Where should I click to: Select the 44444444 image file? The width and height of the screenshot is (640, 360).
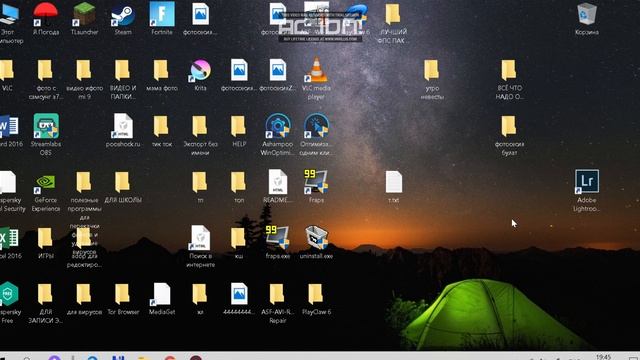coord(239,294)
